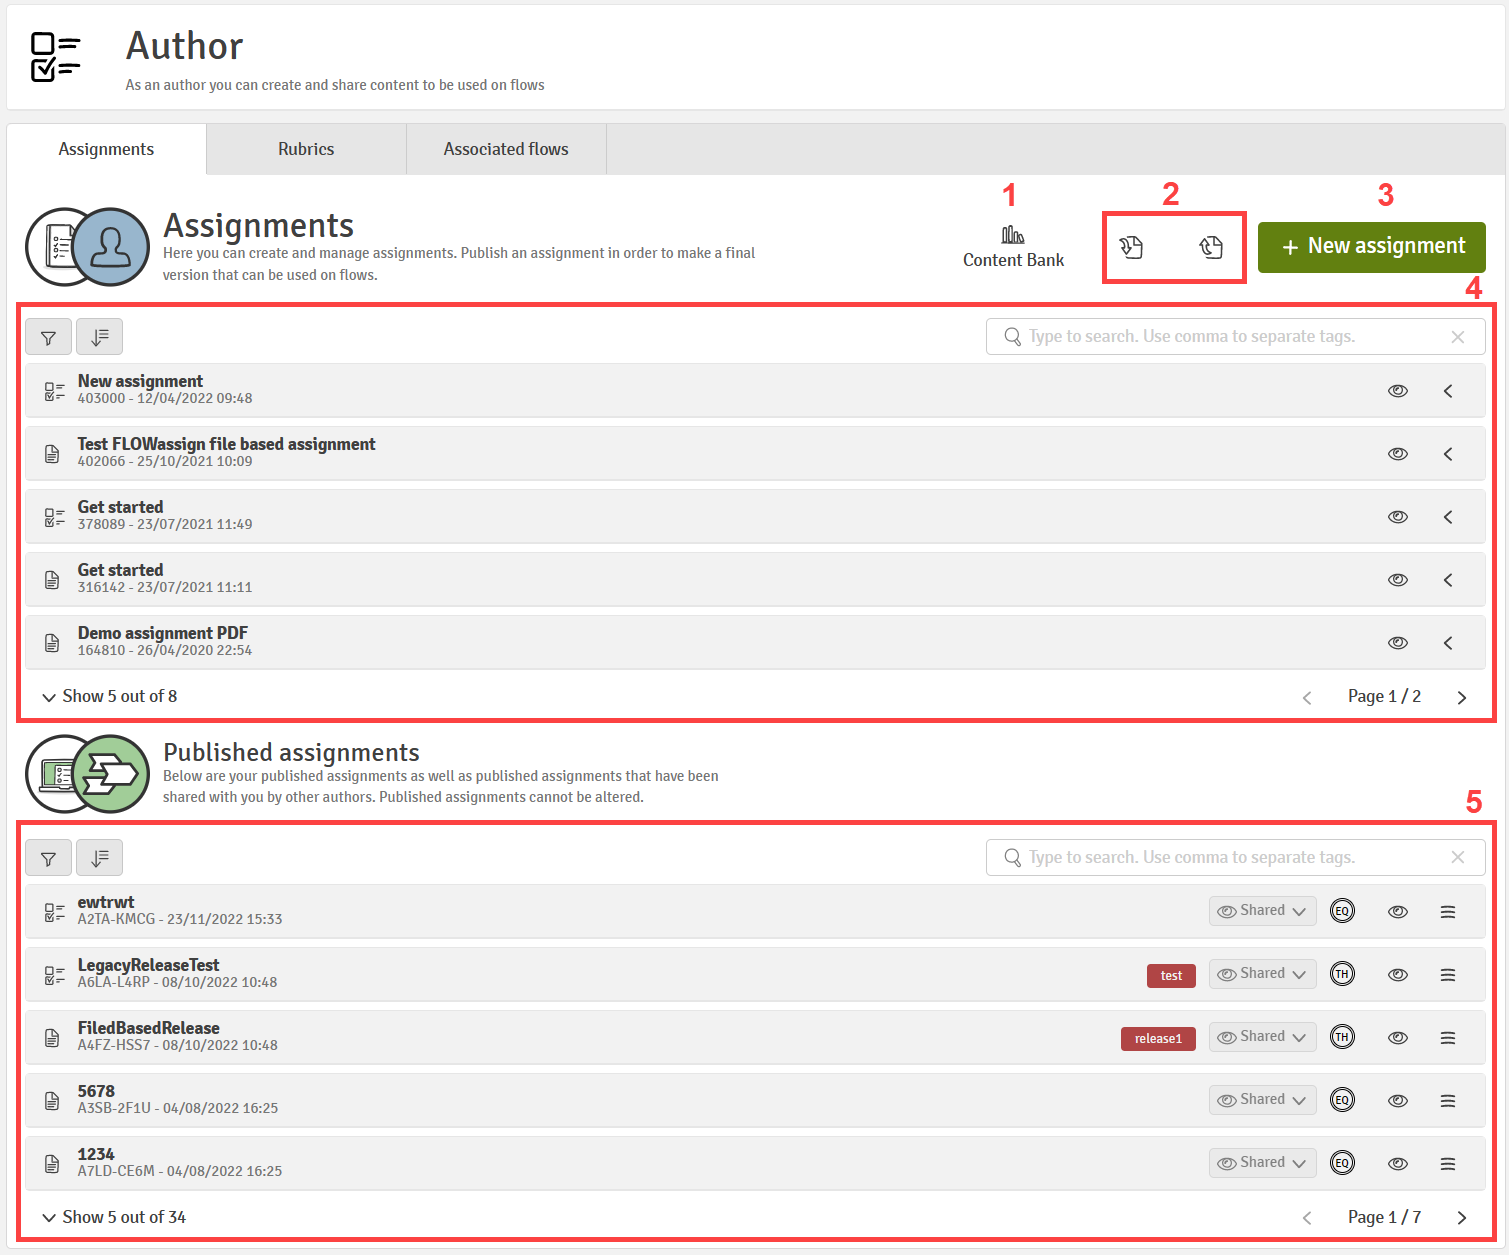Open the ewtrwt published assignment
This screenshot has height=1255, width=1509.
pos(755,911)
